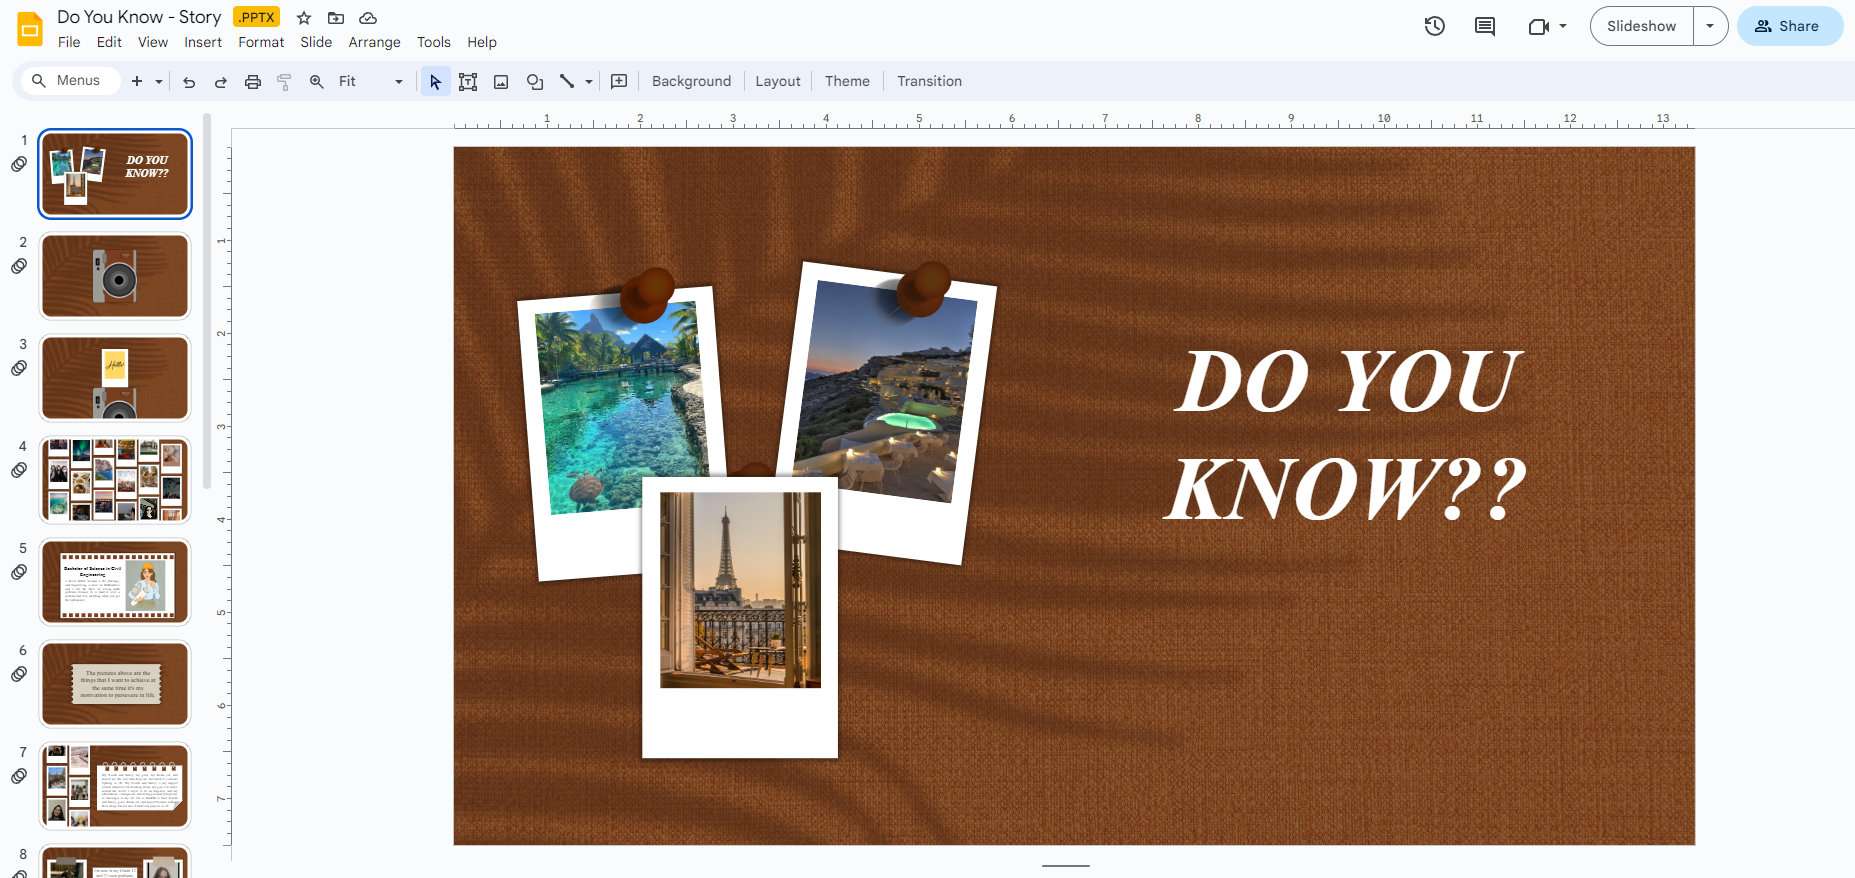Click the move to folder icon
Viewport: 1855px width, 878px height.
coord(336,18)
